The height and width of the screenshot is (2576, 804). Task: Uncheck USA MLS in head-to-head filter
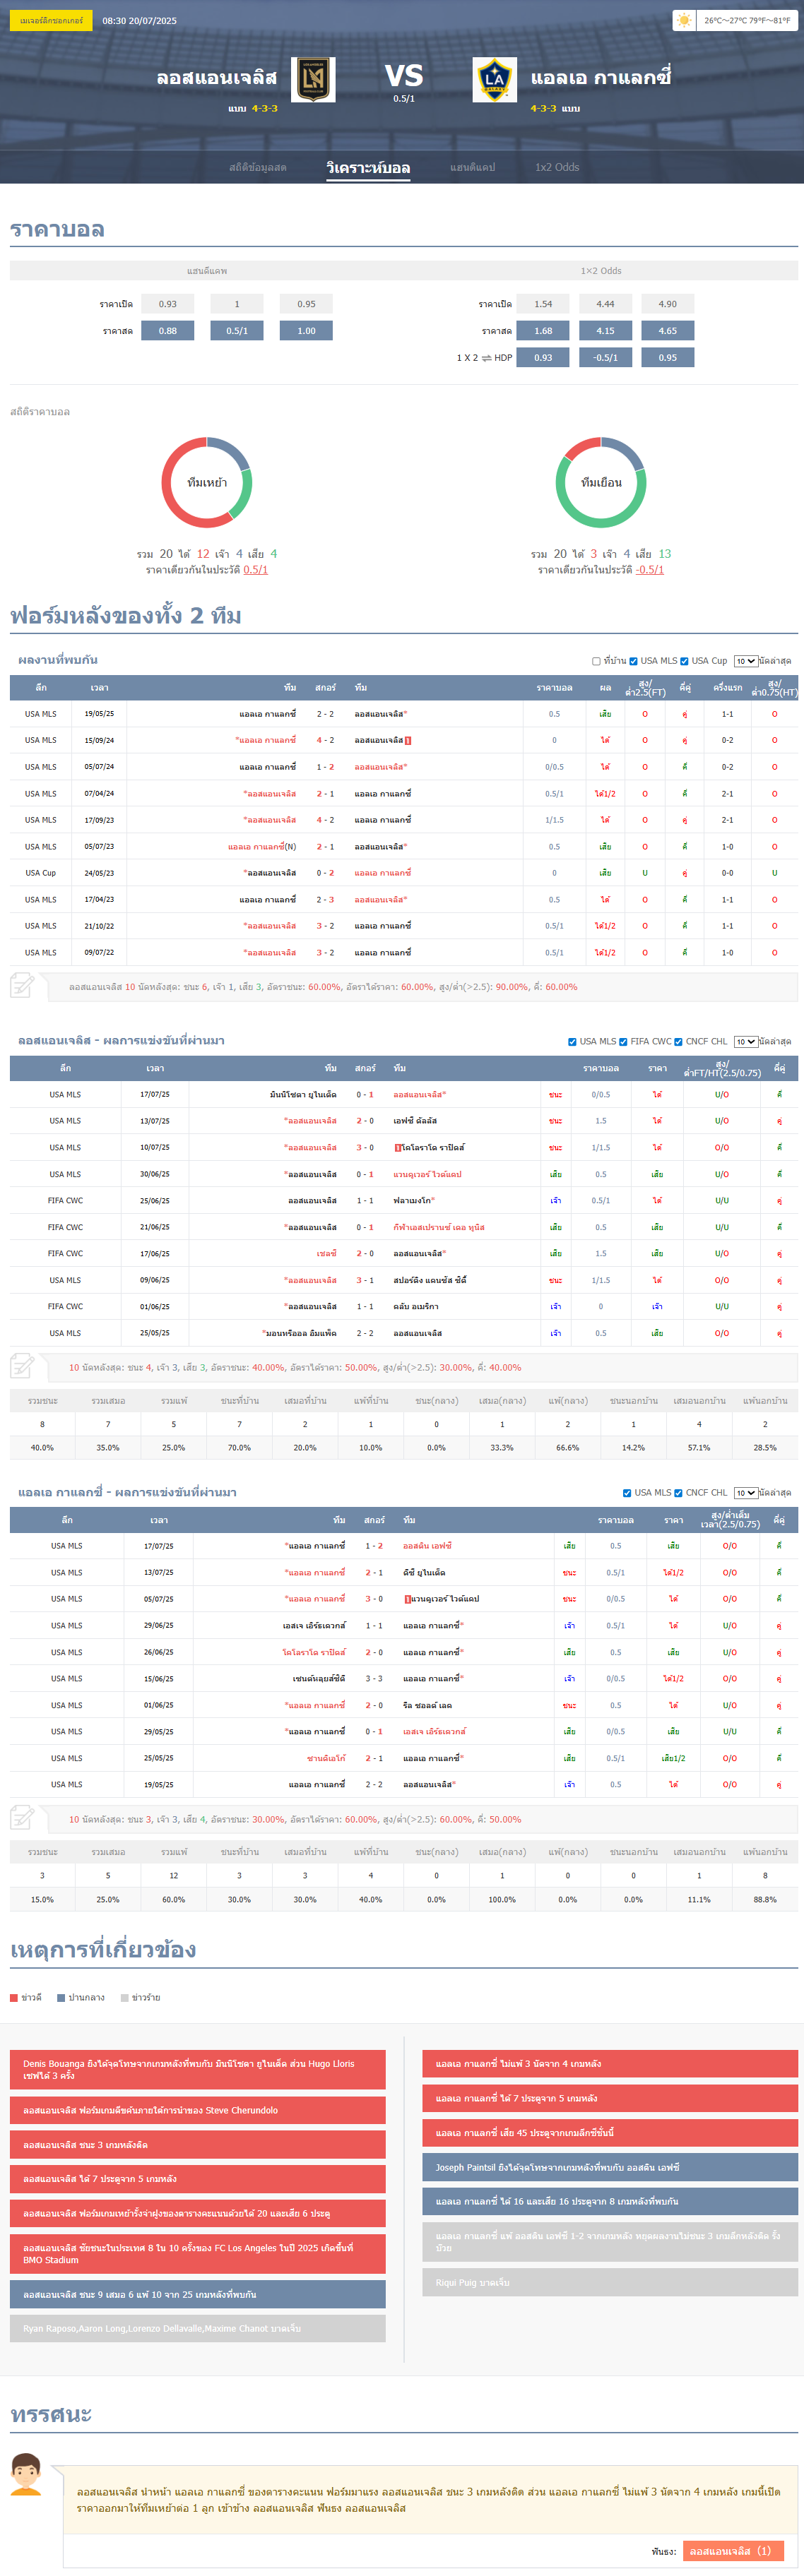(633, 661)
